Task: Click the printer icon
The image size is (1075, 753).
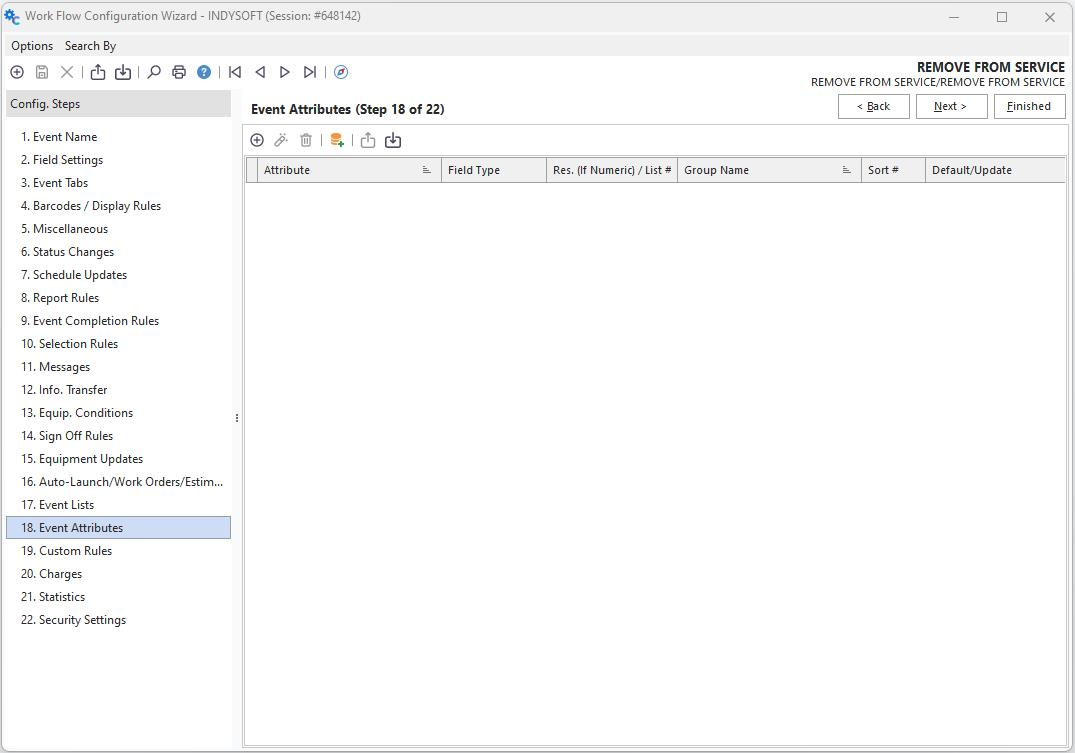Action: pyautogui.click(x=179, y=72)
